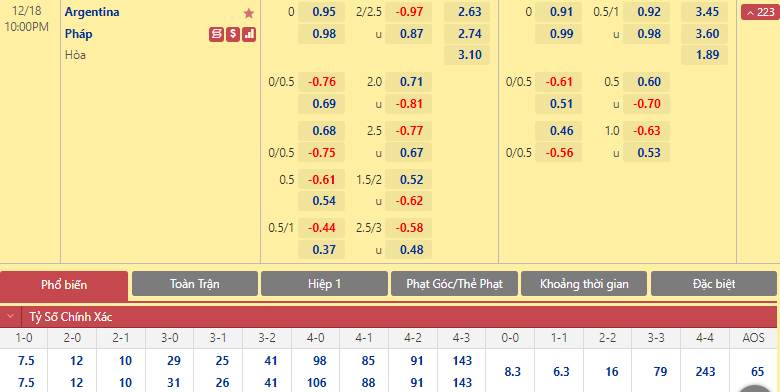Open the stacked lines icon beside Pháp
This screenshot has width=780, height=392.
coord(216,34)
